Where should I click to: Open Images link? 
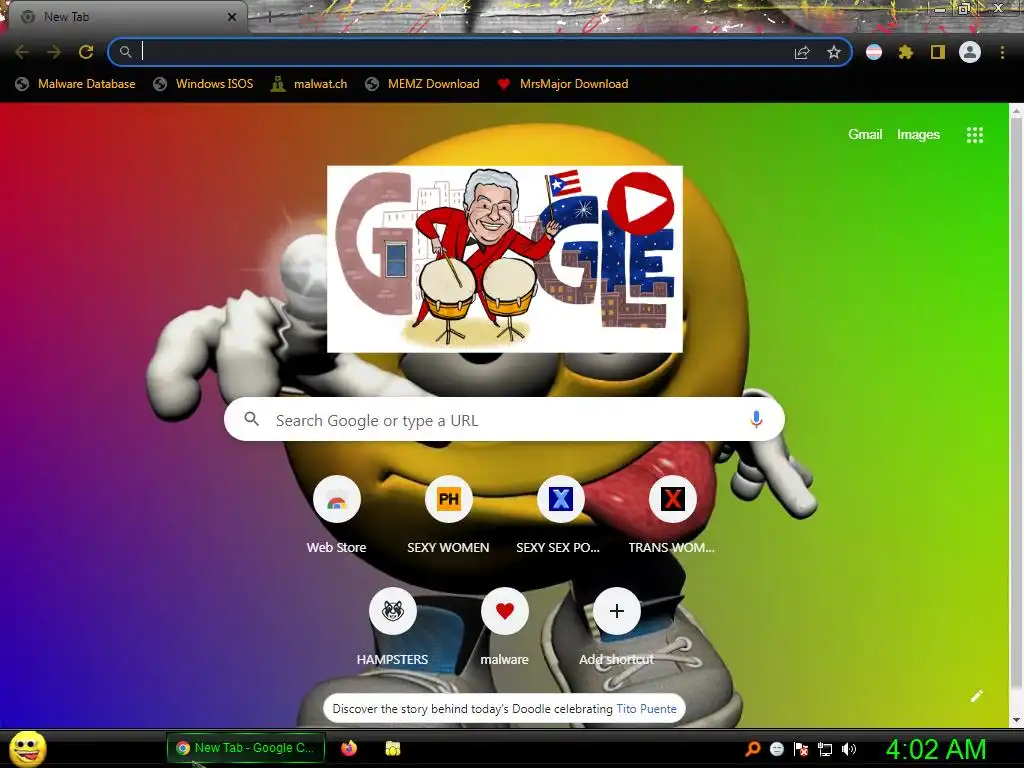[918, 135]
